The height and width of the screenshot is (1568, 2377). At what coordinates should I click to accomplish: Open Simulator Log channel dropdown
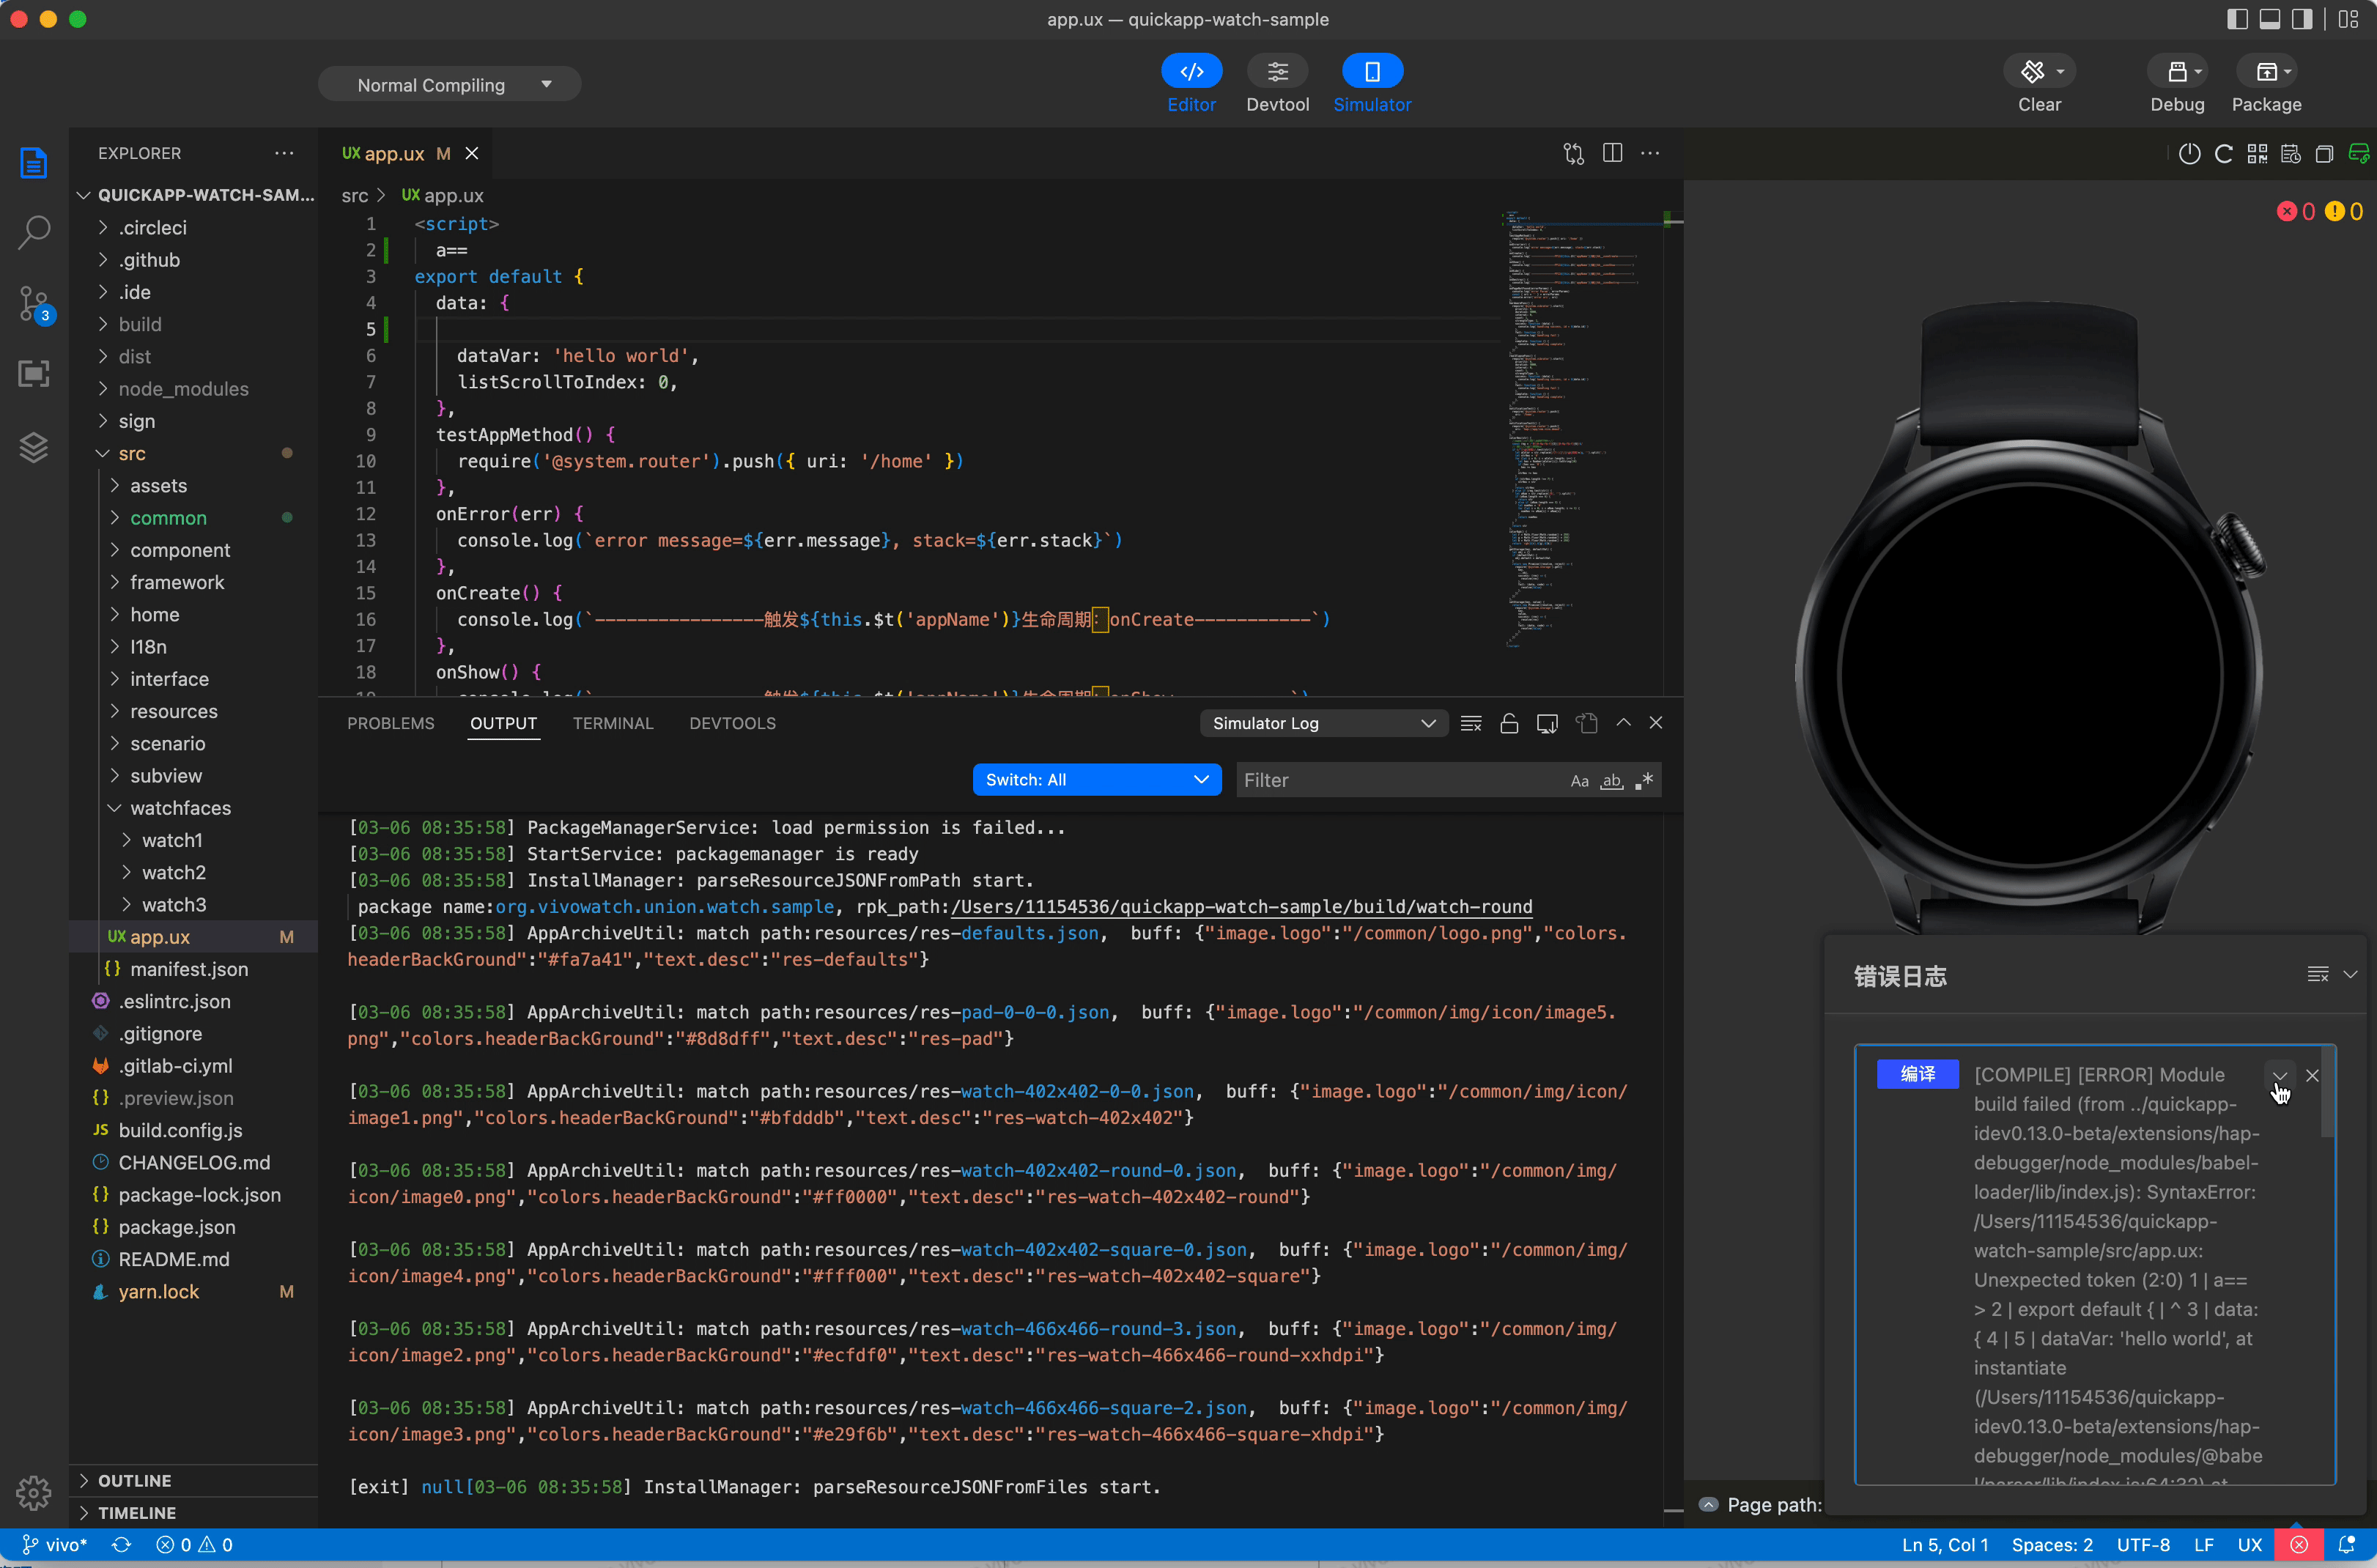1323,723
